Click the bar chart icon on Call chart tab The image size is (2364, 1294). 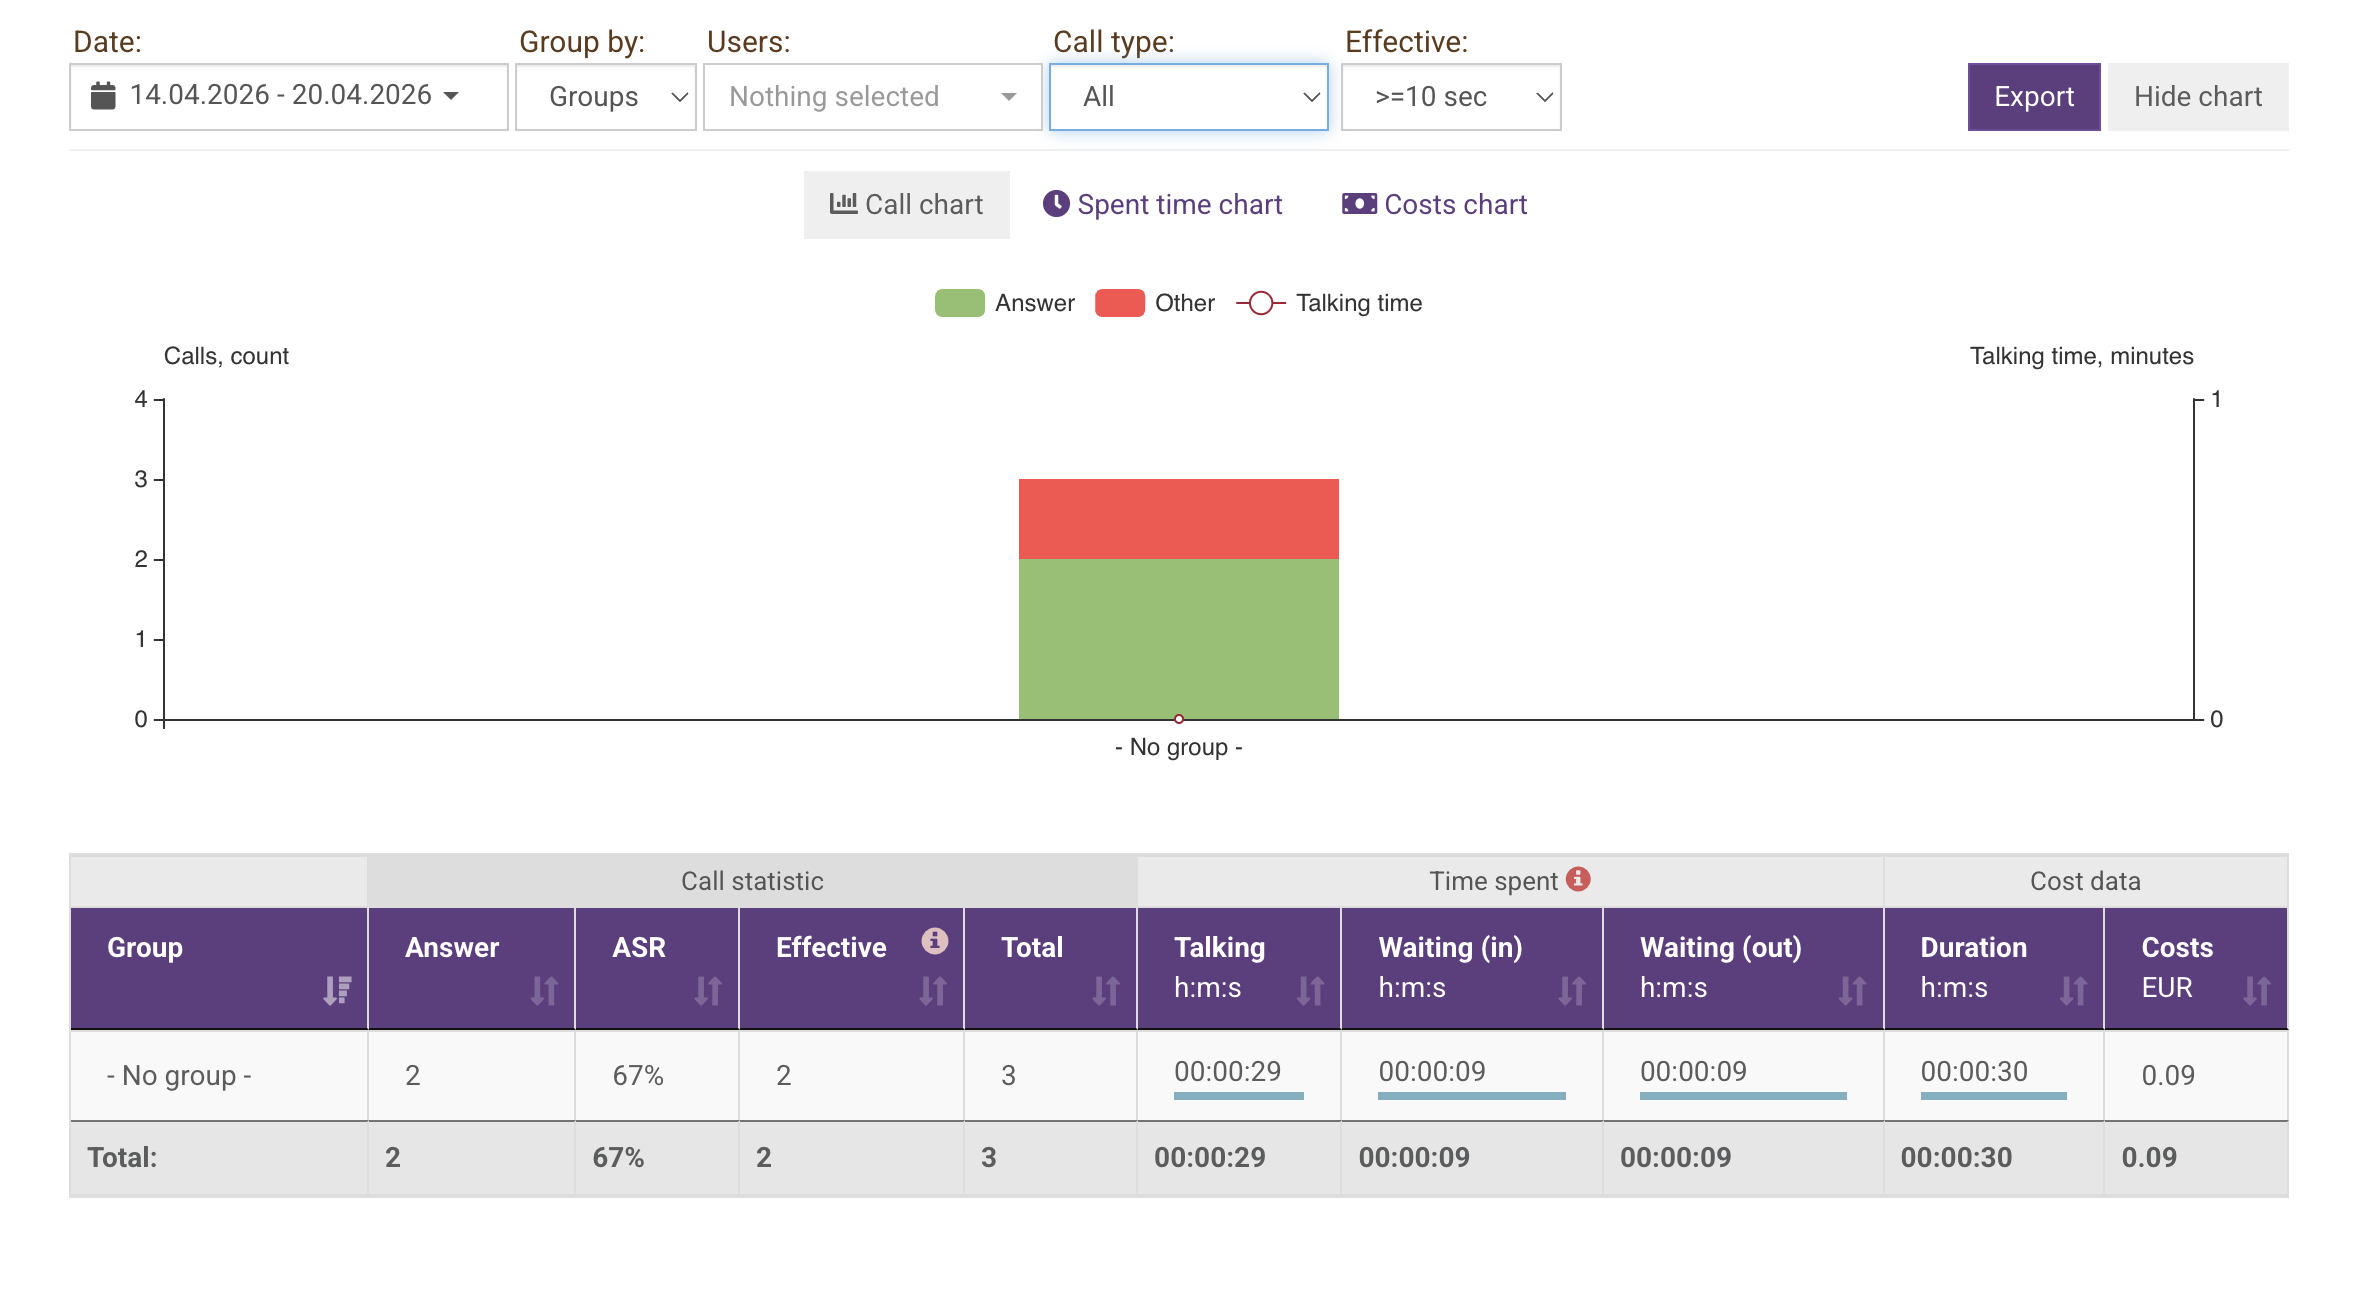(843, 204)
